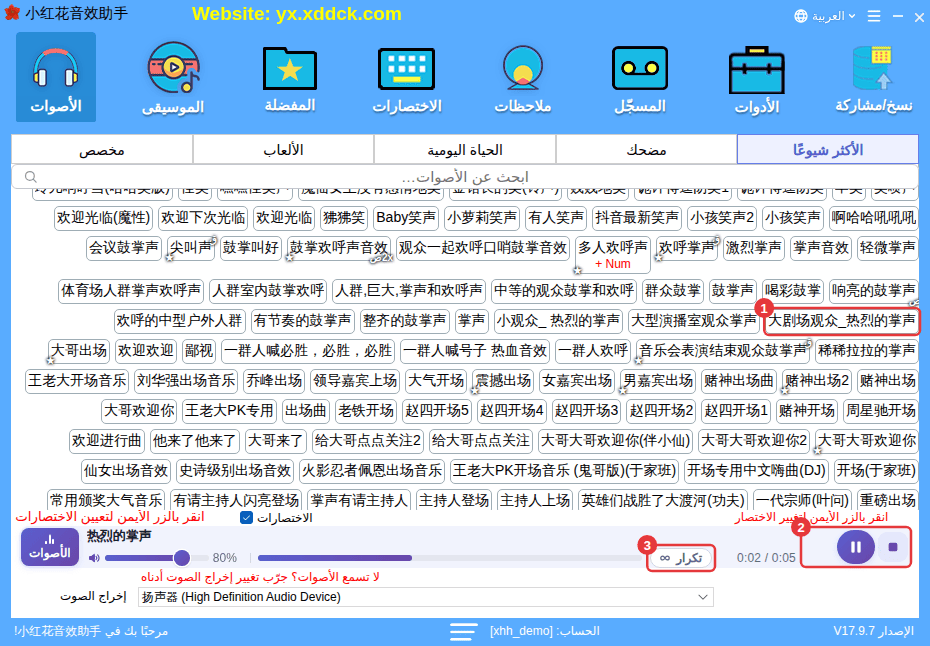Click the search magnifier icon
Image resolution: width=930 pixels, height=646 pixels.
(x=31, y=177)
